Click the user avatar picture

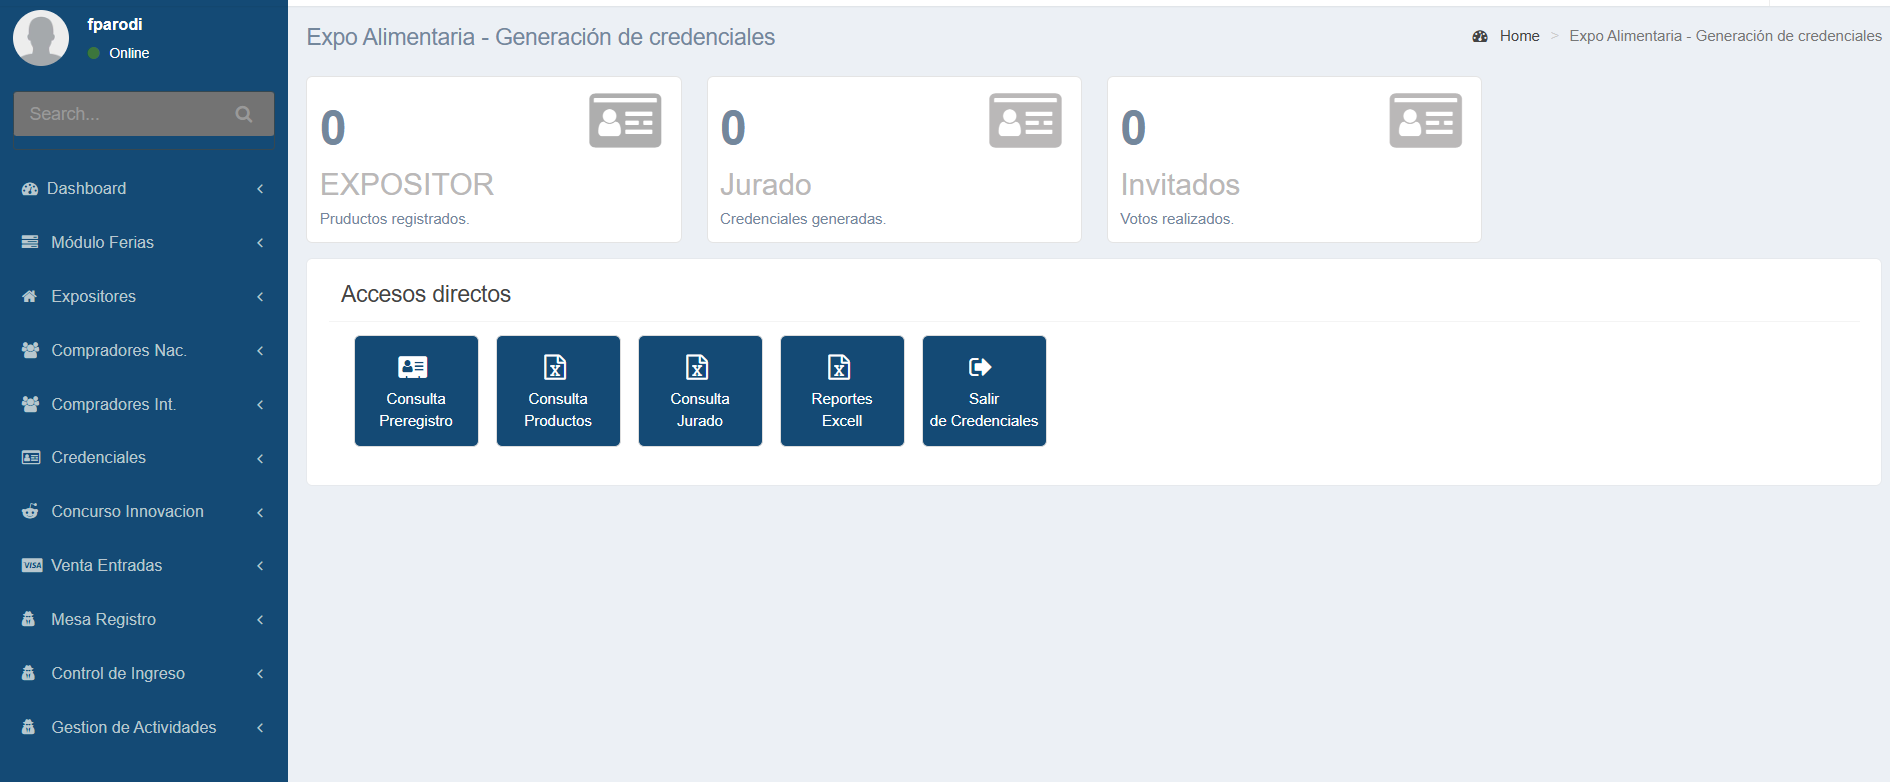coord(41,38)
